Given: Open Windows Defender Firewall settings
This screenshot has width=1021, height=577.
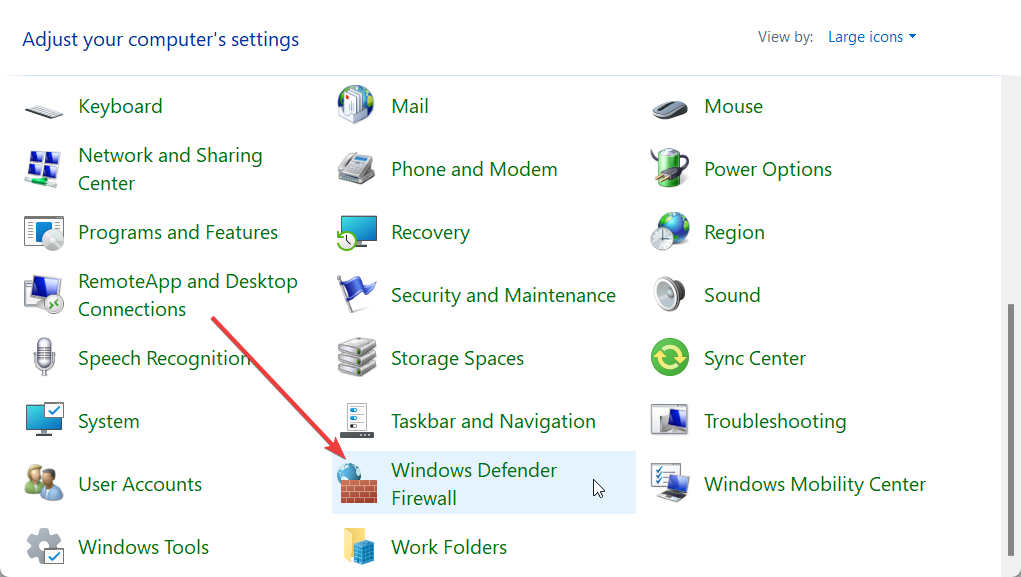Looking at the screenshot, I should point(473,484).
